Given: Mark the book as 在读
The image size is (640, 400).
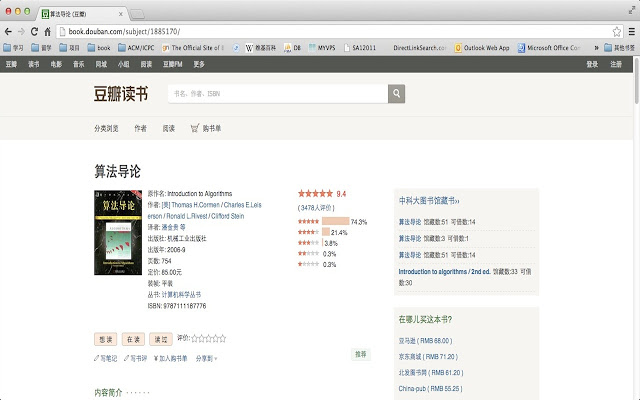Looking at the screenshot, I should click(x=133, y=339).
